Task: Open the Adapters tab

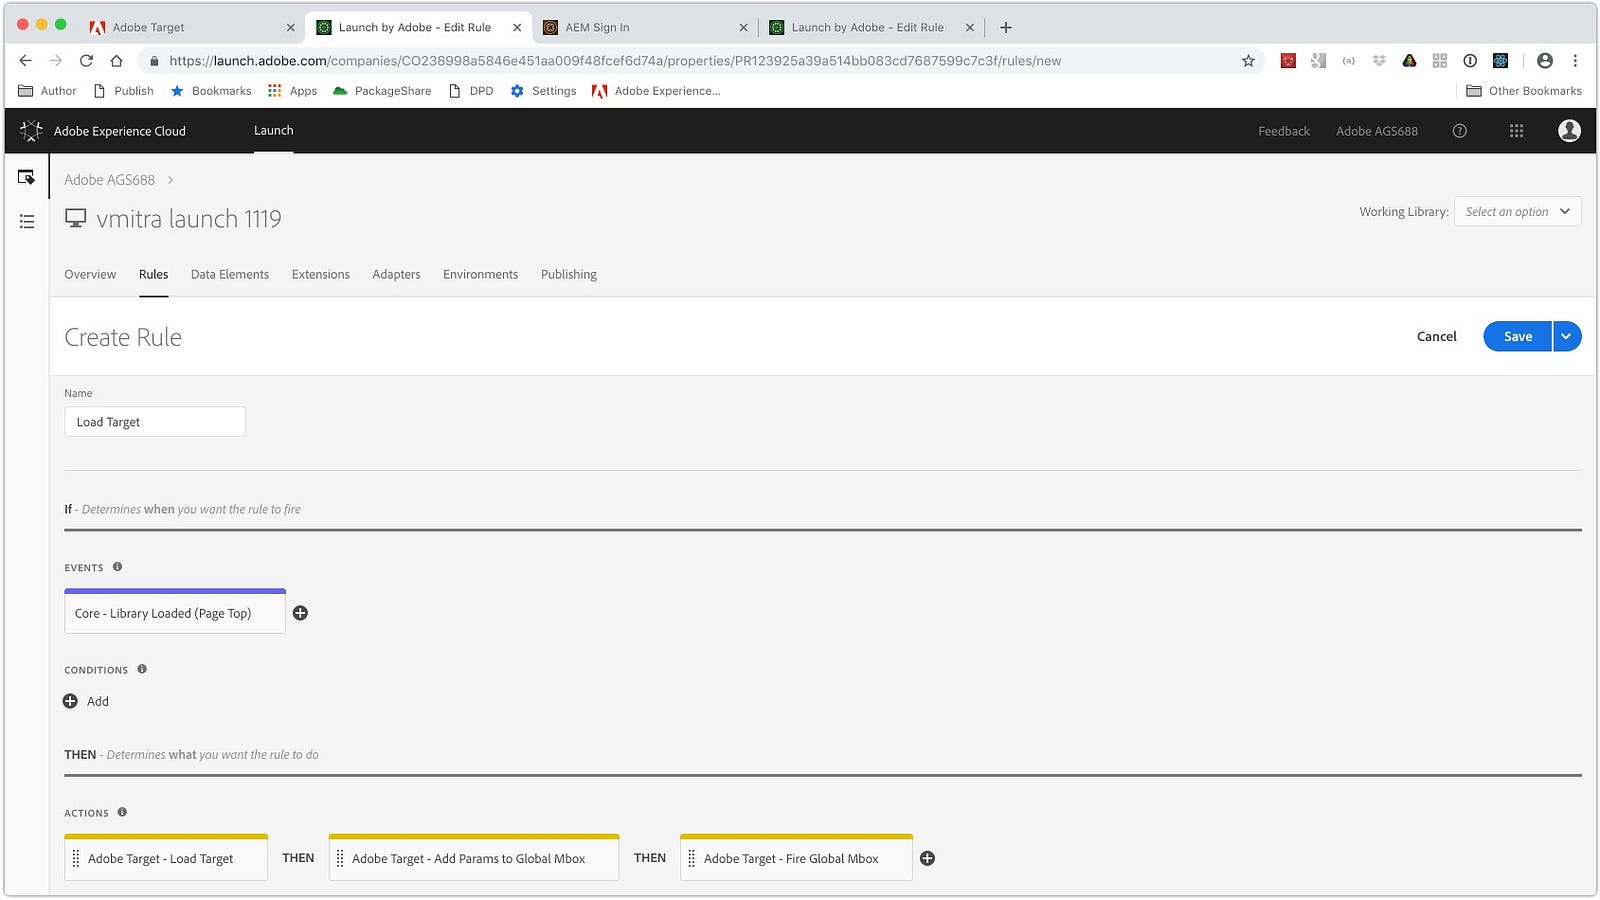Action: click(396, 274)
